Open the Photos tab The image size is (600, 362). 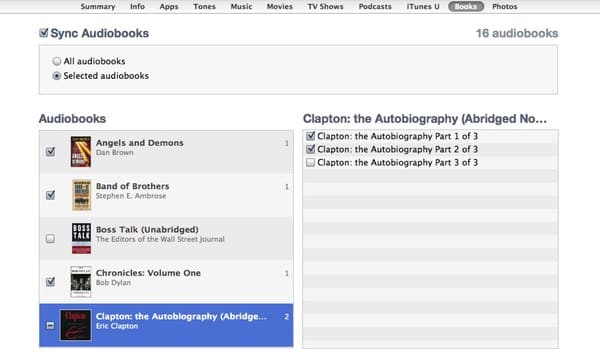(504, 7)
